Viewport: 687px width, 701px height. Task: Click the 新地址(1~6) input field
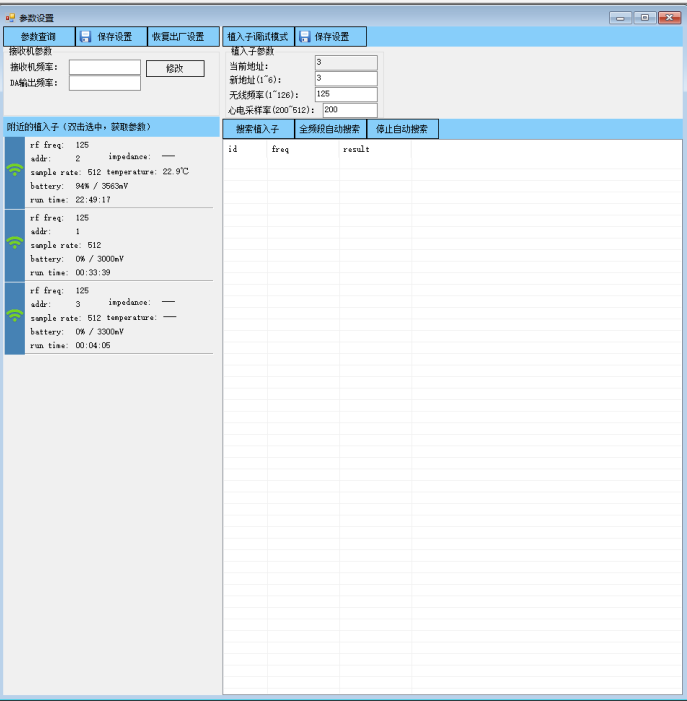point(346,79)
